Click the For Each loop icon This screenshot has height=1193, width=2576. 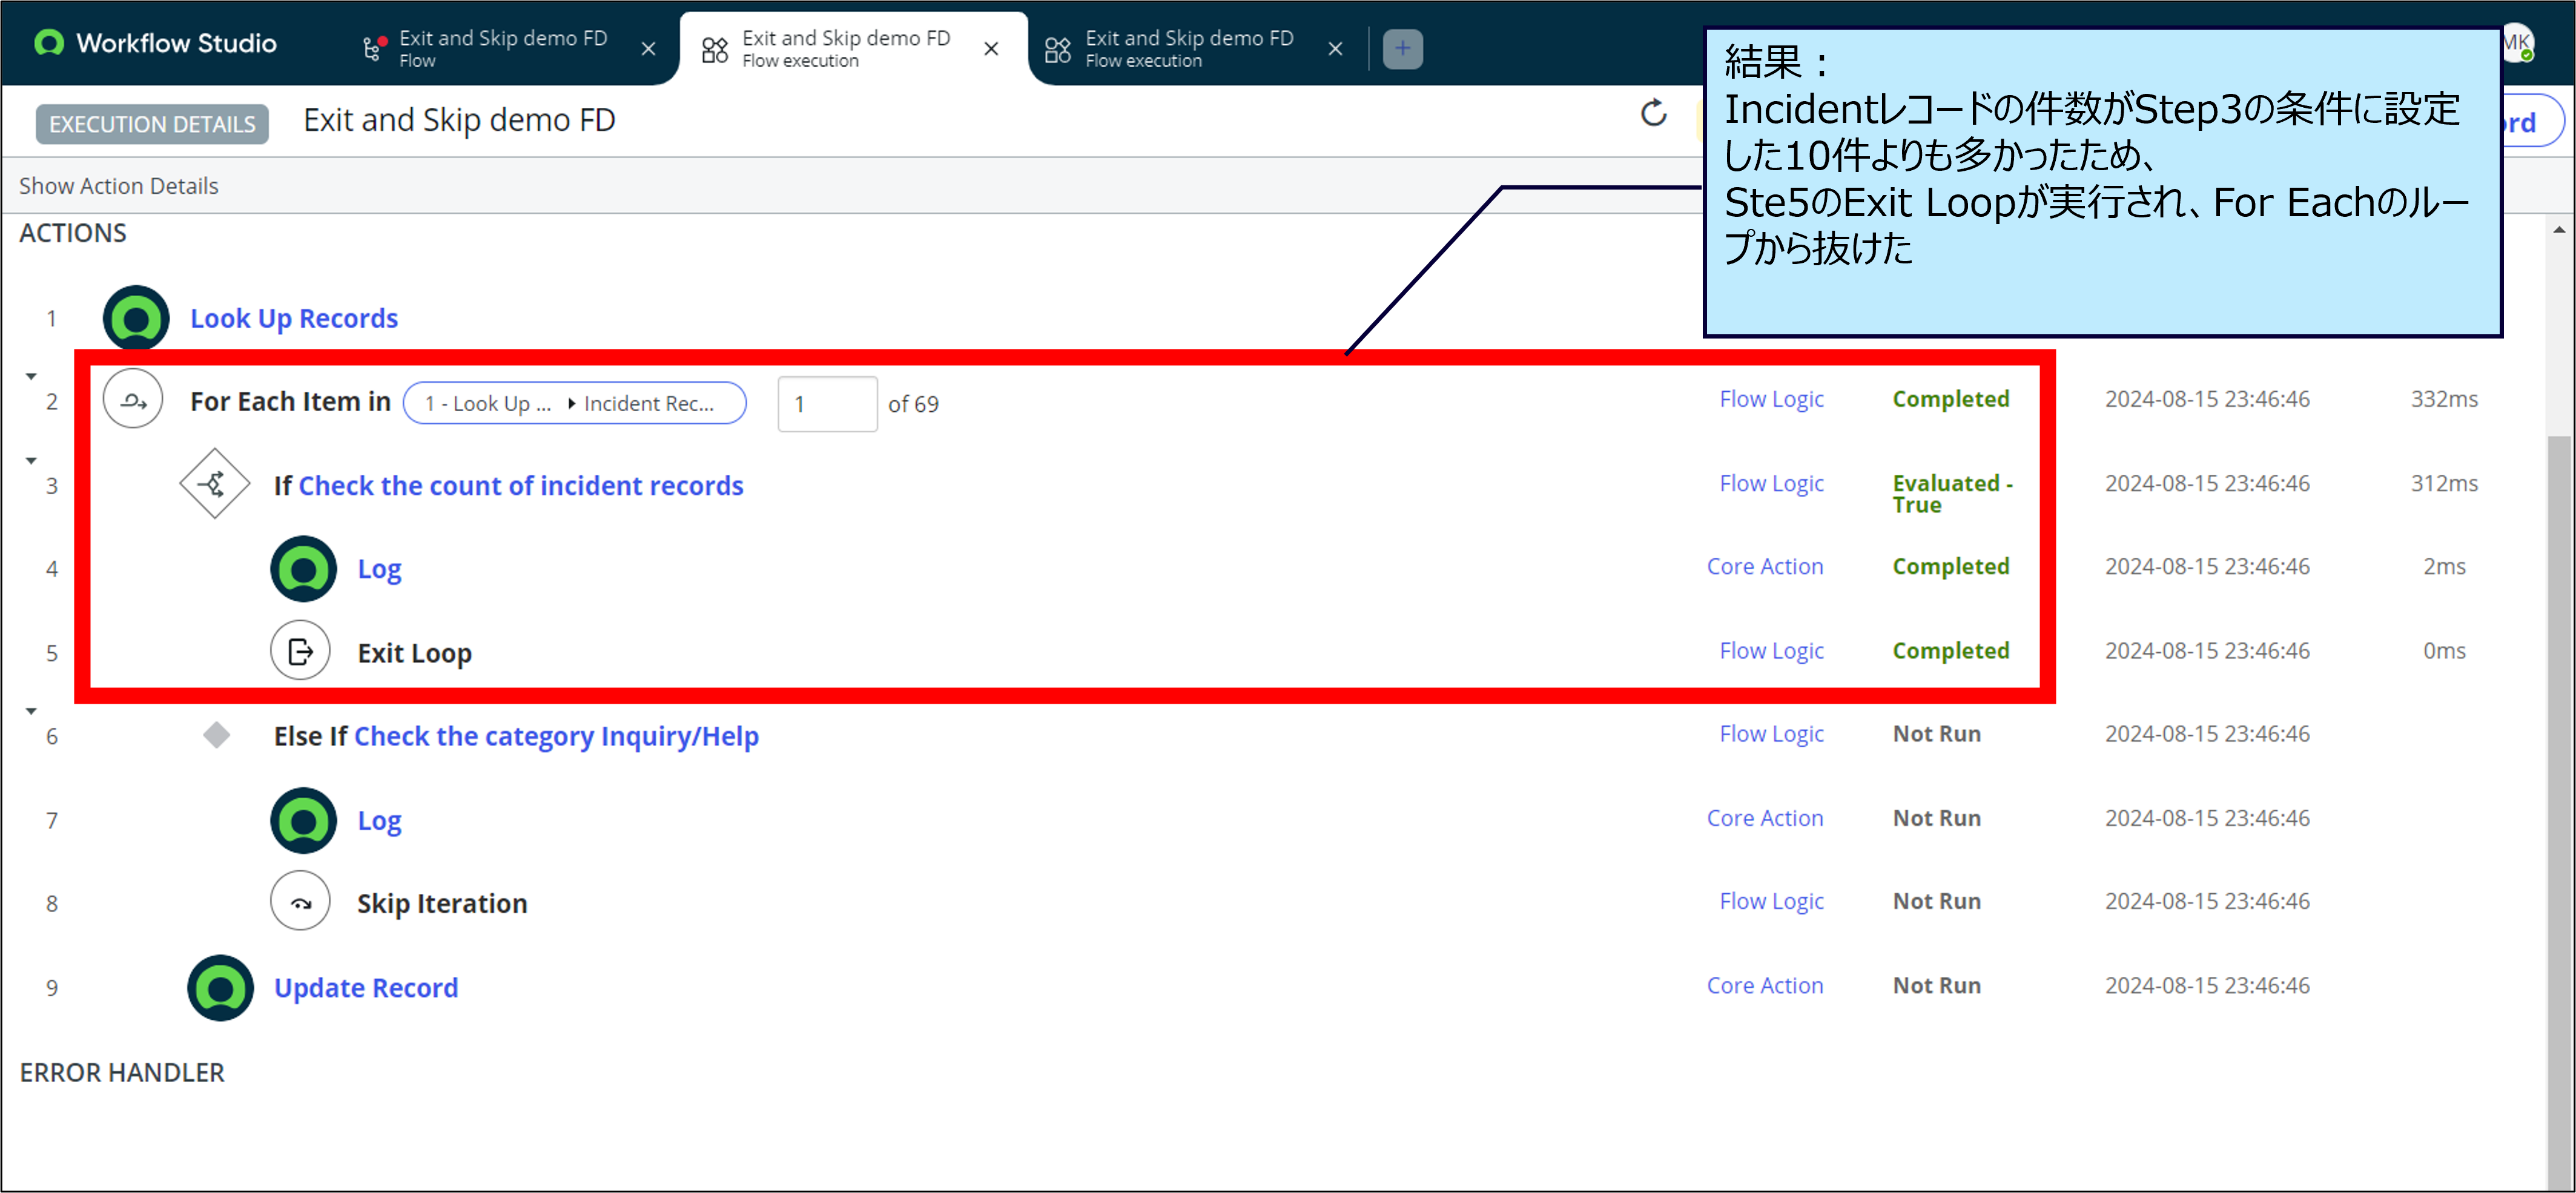click(x=133, y=400)
